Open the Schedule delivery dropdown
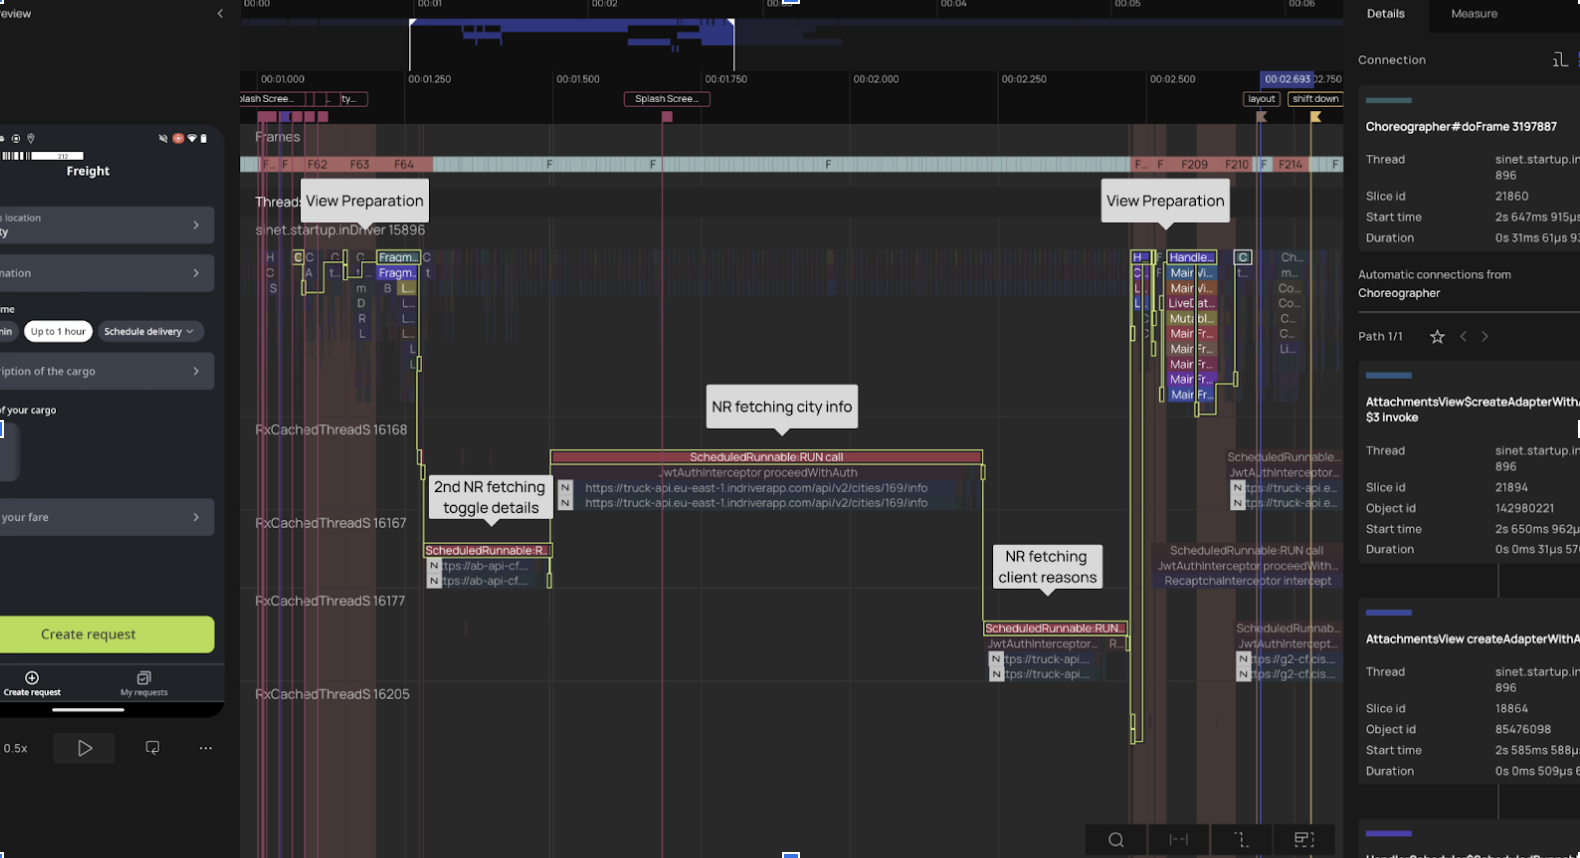This screenshot has height=858, width=1580. click(149, 331)
